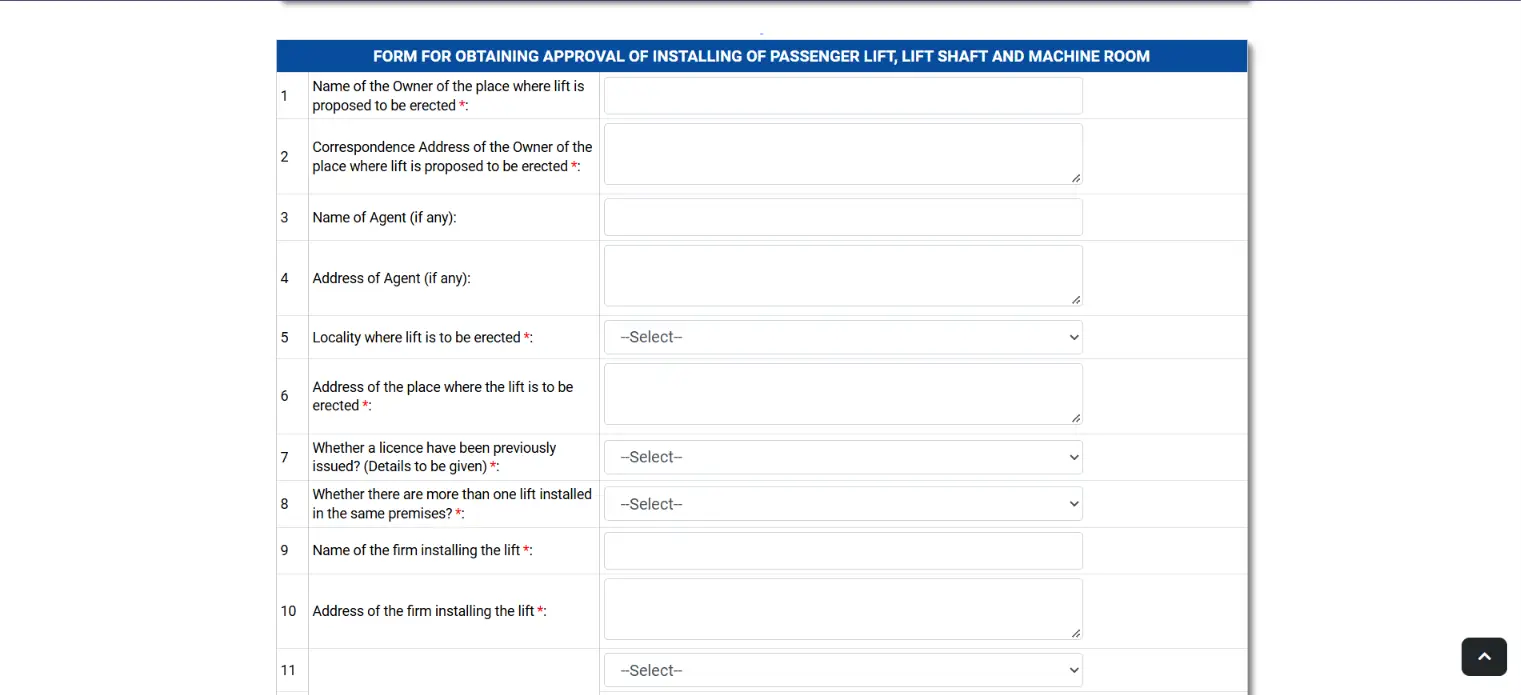Focus the Name of the Owner input field

coord(843,96)
